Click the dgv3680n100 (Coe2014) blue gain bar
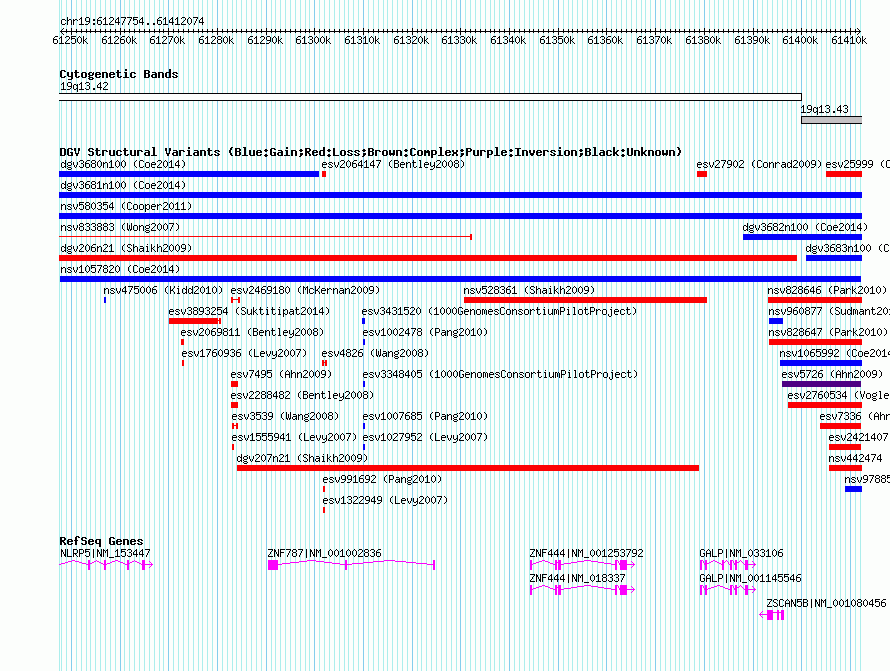The height and width of the screenshot is (671, 890). [x=189, y=174]
